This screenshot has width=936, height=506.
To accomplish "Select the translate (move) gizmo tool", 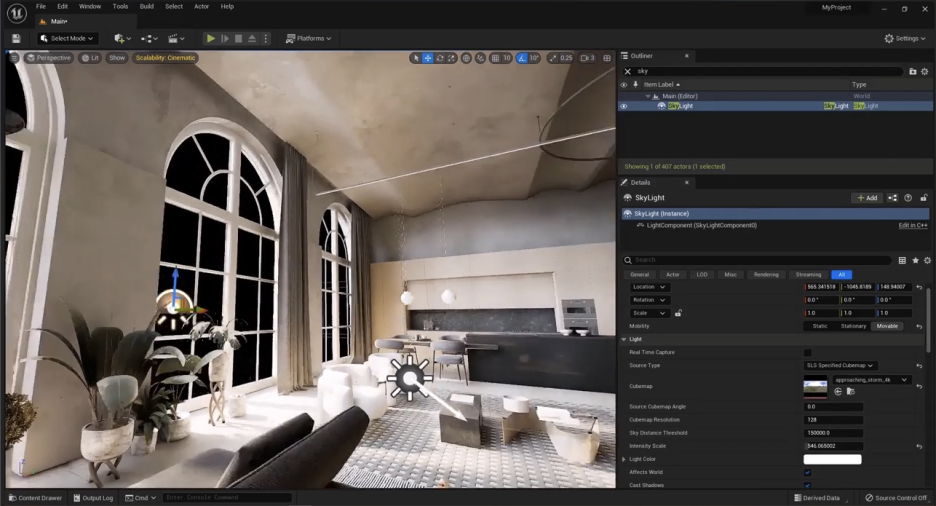I will [428, 58].
